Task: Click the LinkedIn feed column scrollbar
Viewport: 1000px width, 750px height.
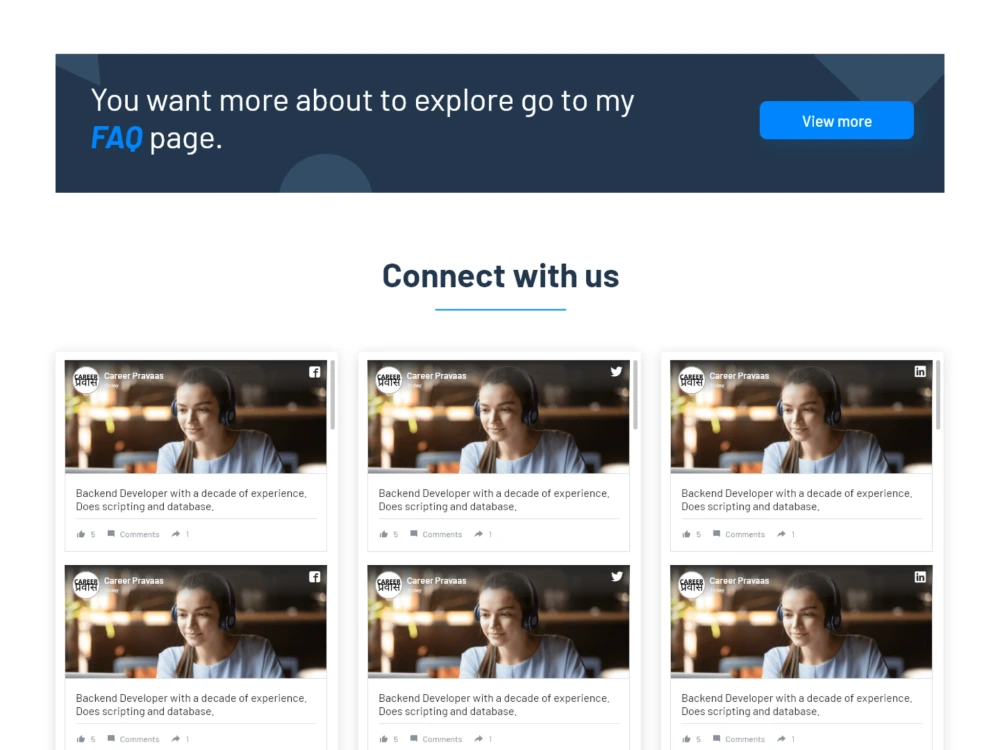Action: click(938, 395)
